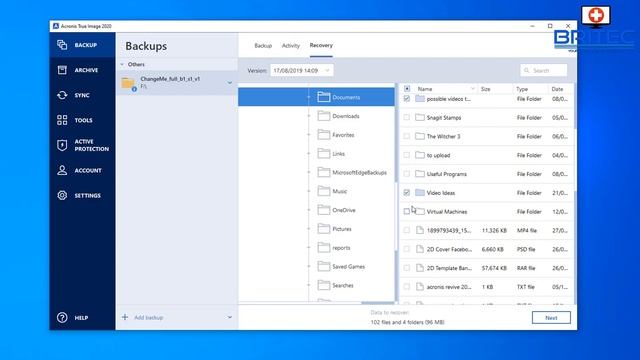Viewport: 640px width, 360px height.
Task: Select the reports folder icon in tree
Action: point(324,247)
